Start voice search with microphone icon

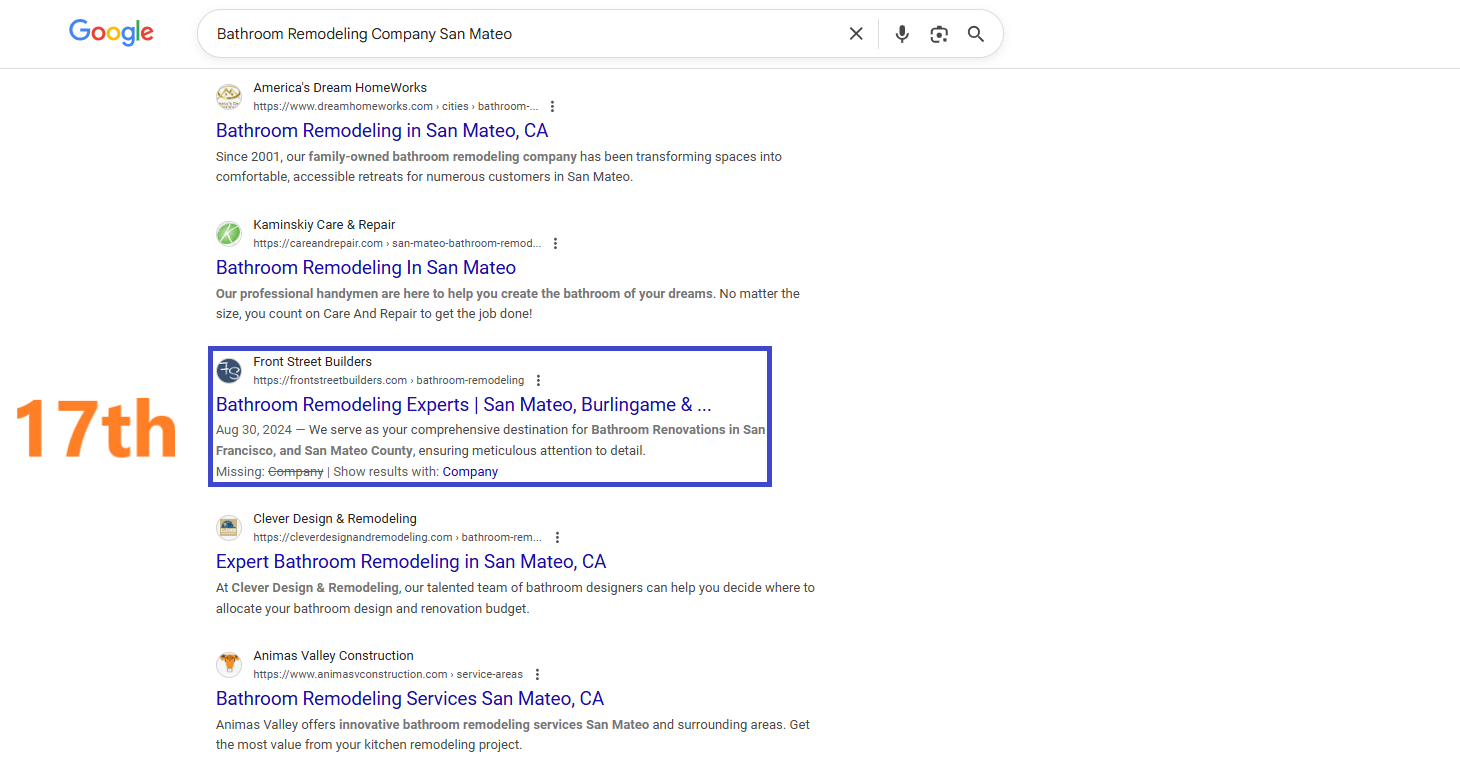(902, 34)
